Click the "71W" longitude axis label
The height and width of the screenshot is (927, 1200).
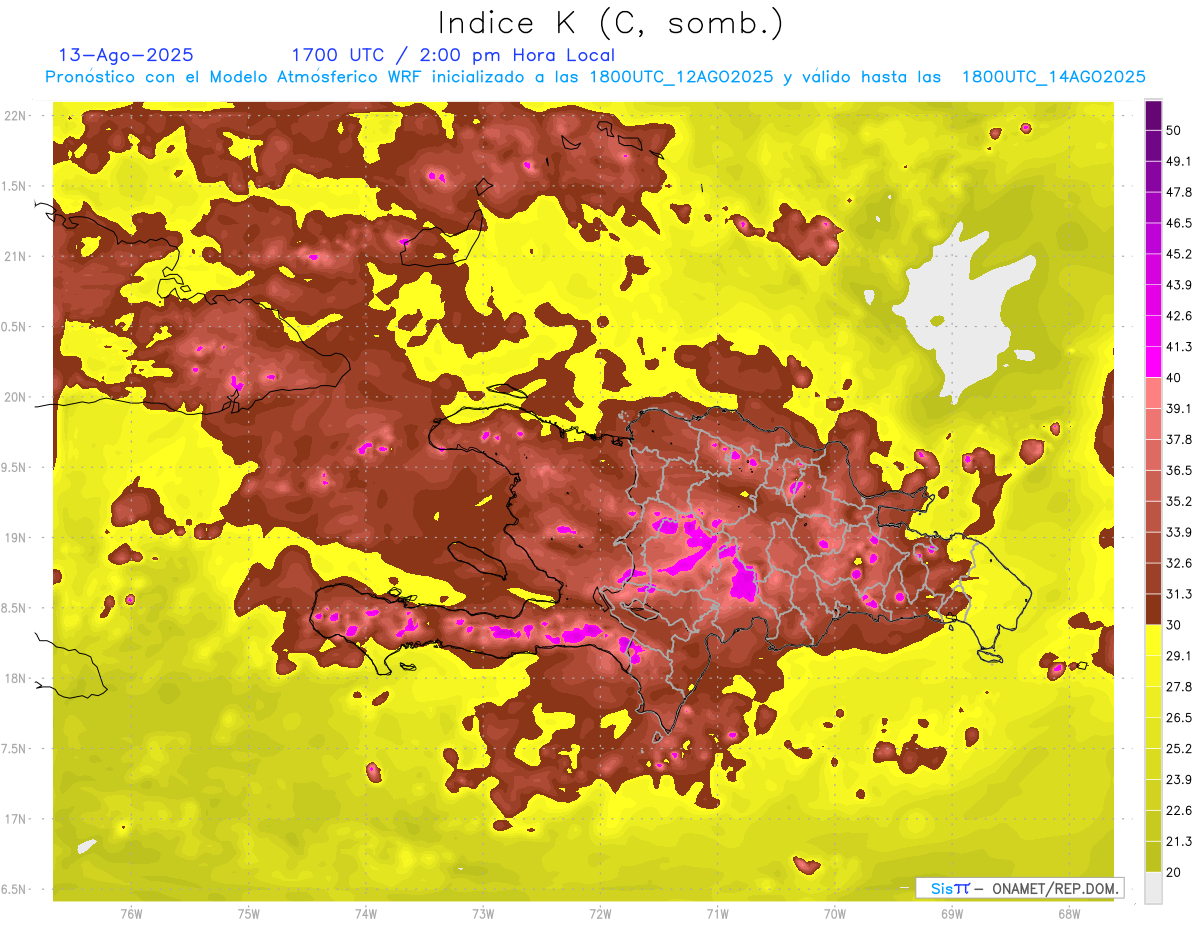[717, 914]
